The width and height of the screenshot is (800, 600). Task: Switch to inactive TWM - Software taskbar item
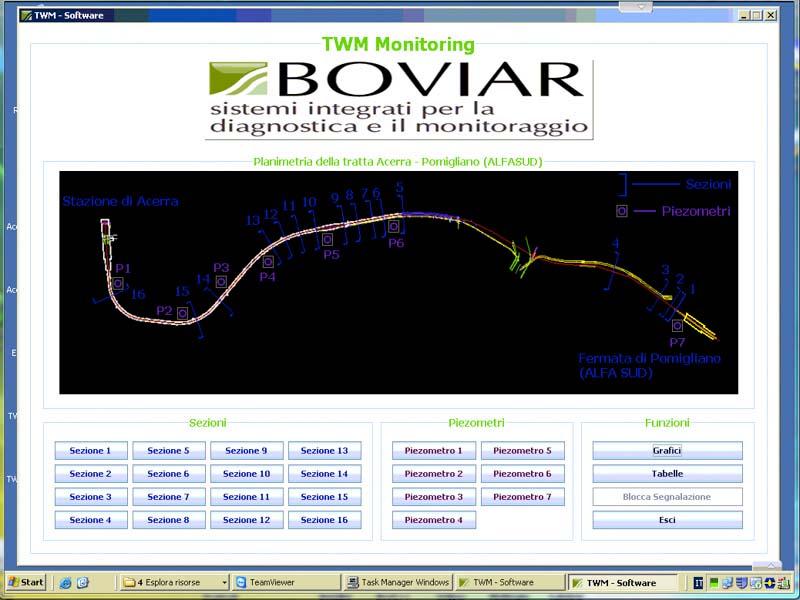coord(509,582)
